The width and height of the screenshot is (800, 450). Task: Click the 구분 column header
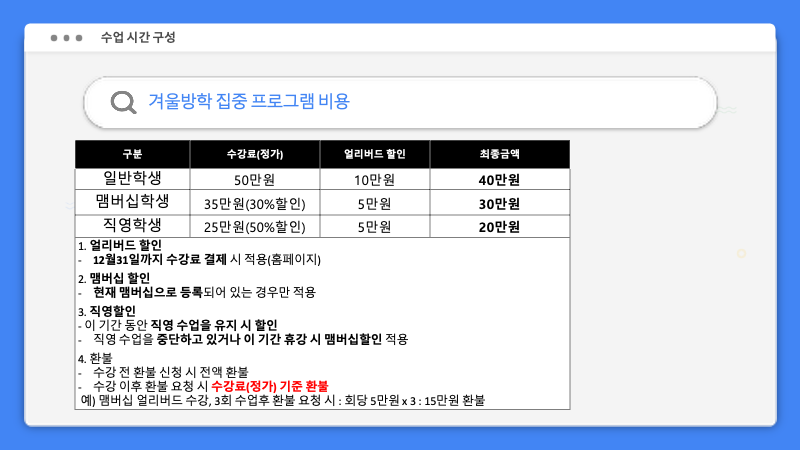132,154
